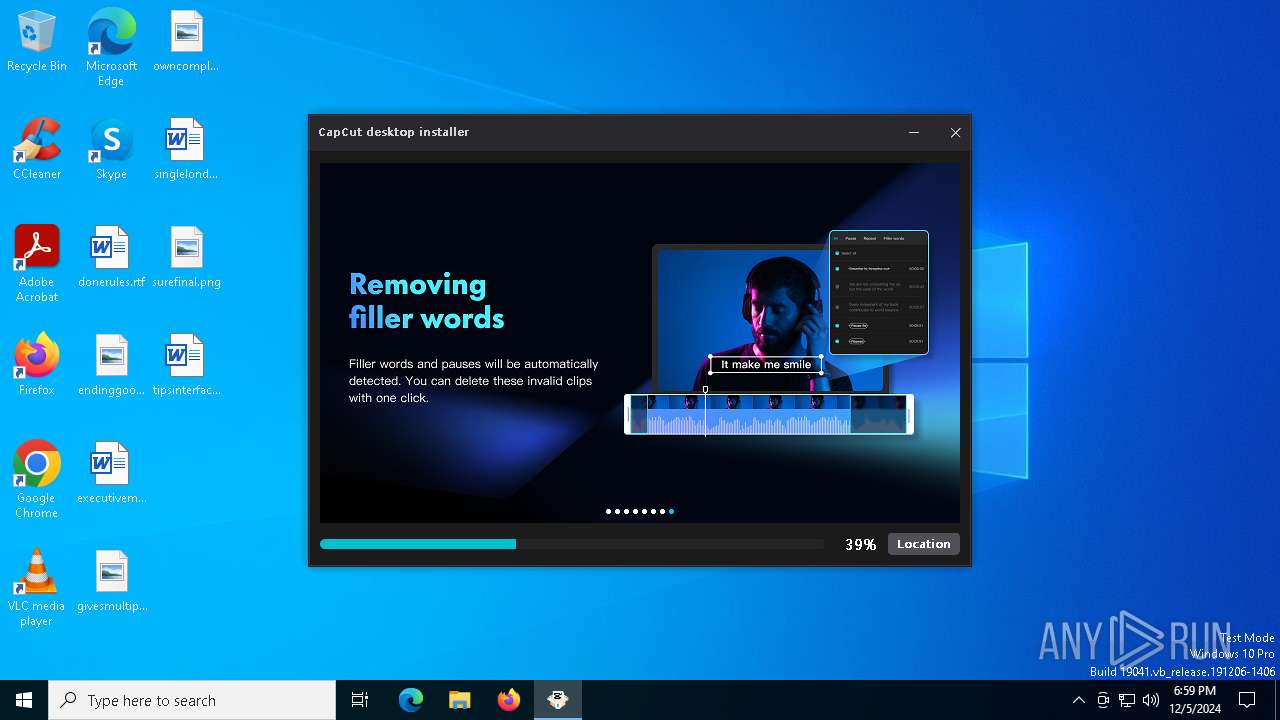The image size is (1280, 720).
Task: Open Google Chrome desktop shortcut
Action: 37,480
